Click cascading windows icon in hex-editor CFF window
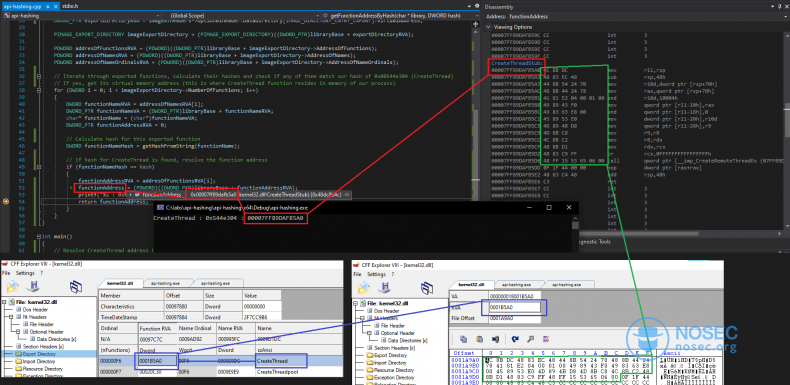This screenshot has height=385, width=790. [427, 287]
